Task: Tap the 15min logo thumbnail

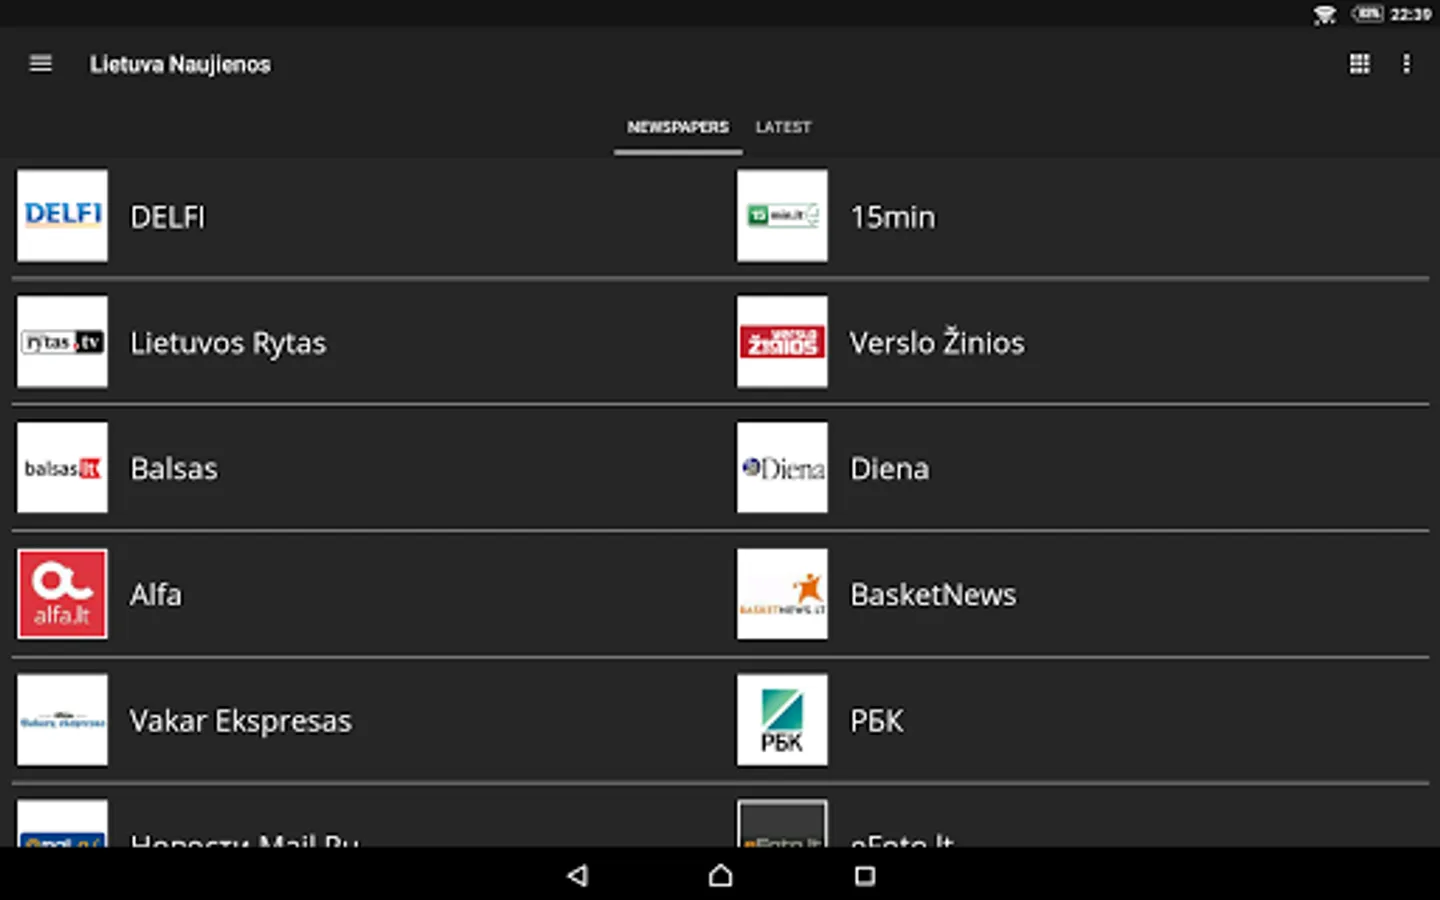Action: tap(782, 216)
